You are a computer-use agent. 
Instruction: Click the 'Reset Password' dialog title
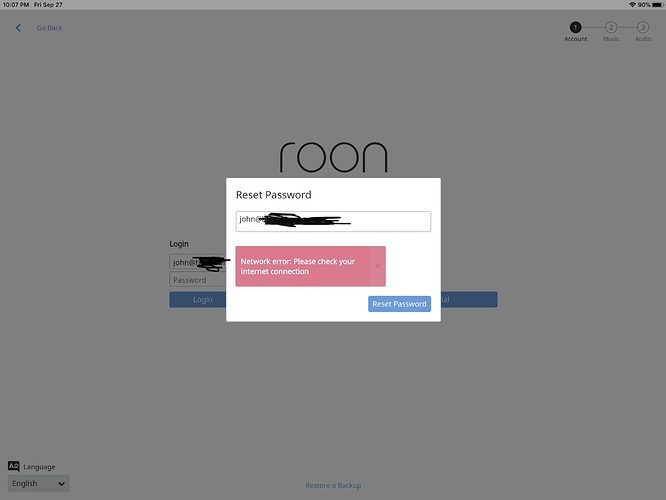click(274, 195)
